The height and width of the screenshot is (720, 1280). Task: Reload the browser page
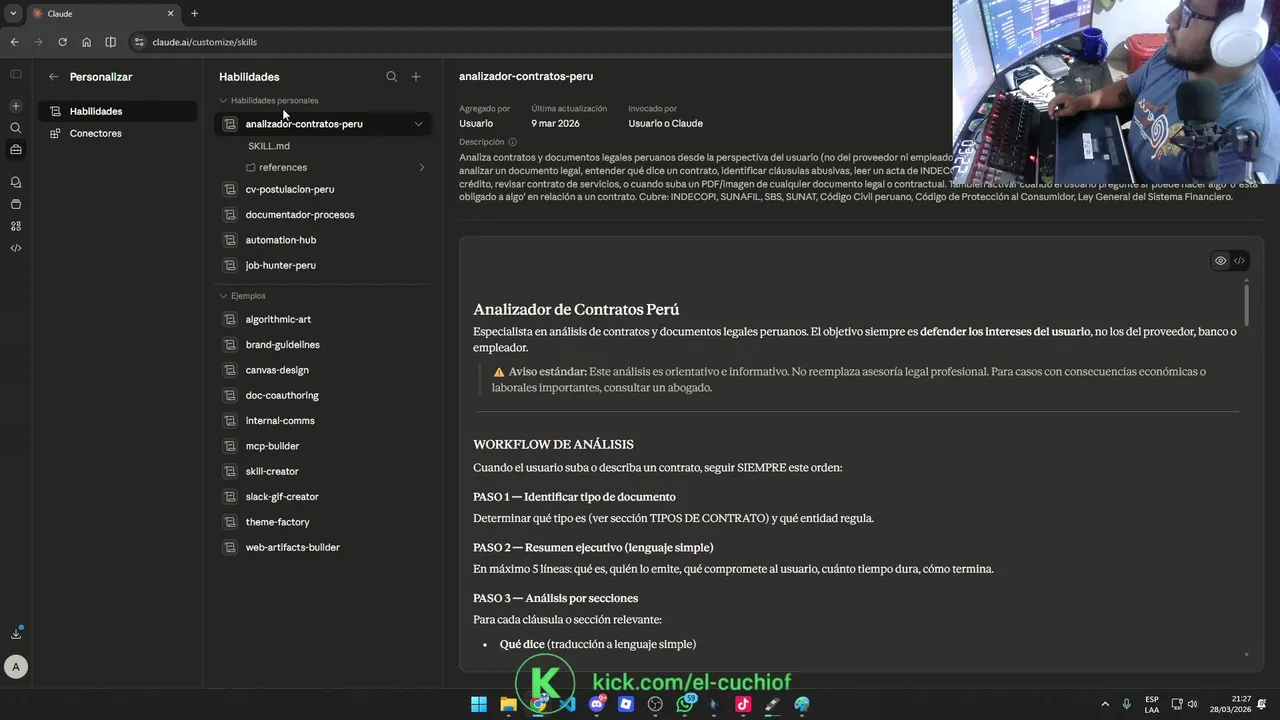62,42
